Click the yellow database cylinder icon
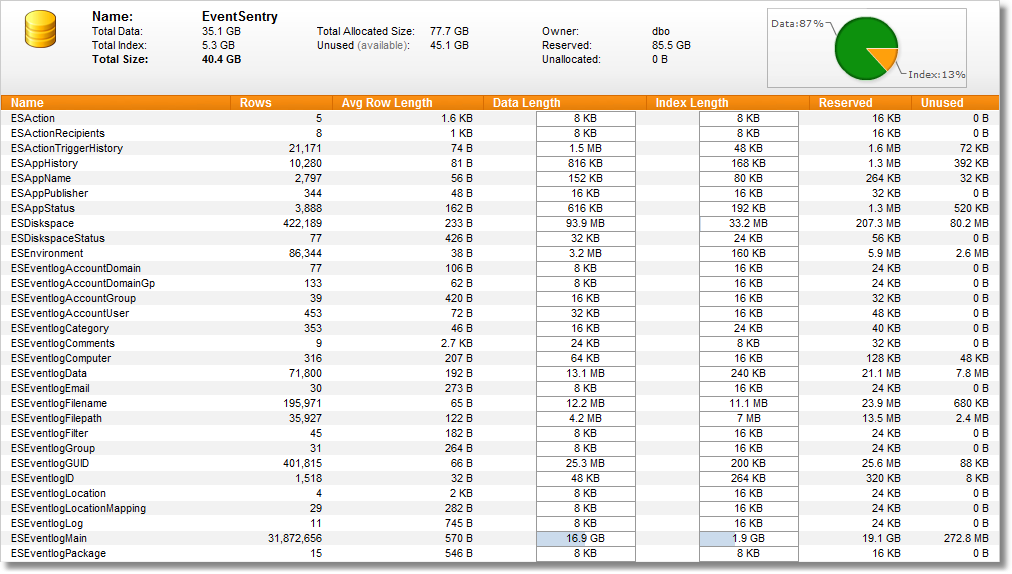The width and height of the screenshot is (1012, 574). tap(40, 29)
